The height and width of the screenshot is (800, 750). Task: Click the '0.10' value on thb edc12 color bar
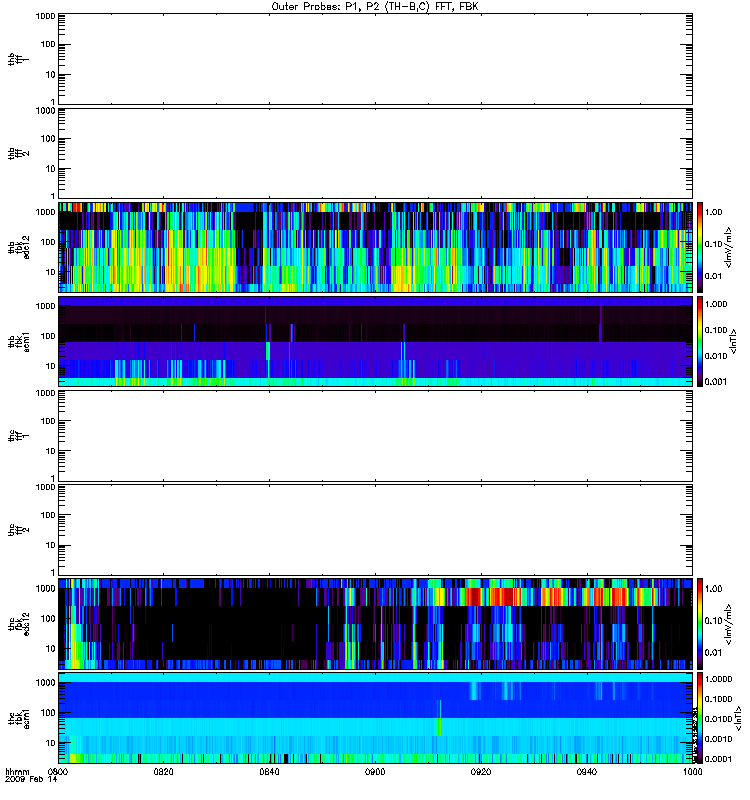(x=713, y=244)
